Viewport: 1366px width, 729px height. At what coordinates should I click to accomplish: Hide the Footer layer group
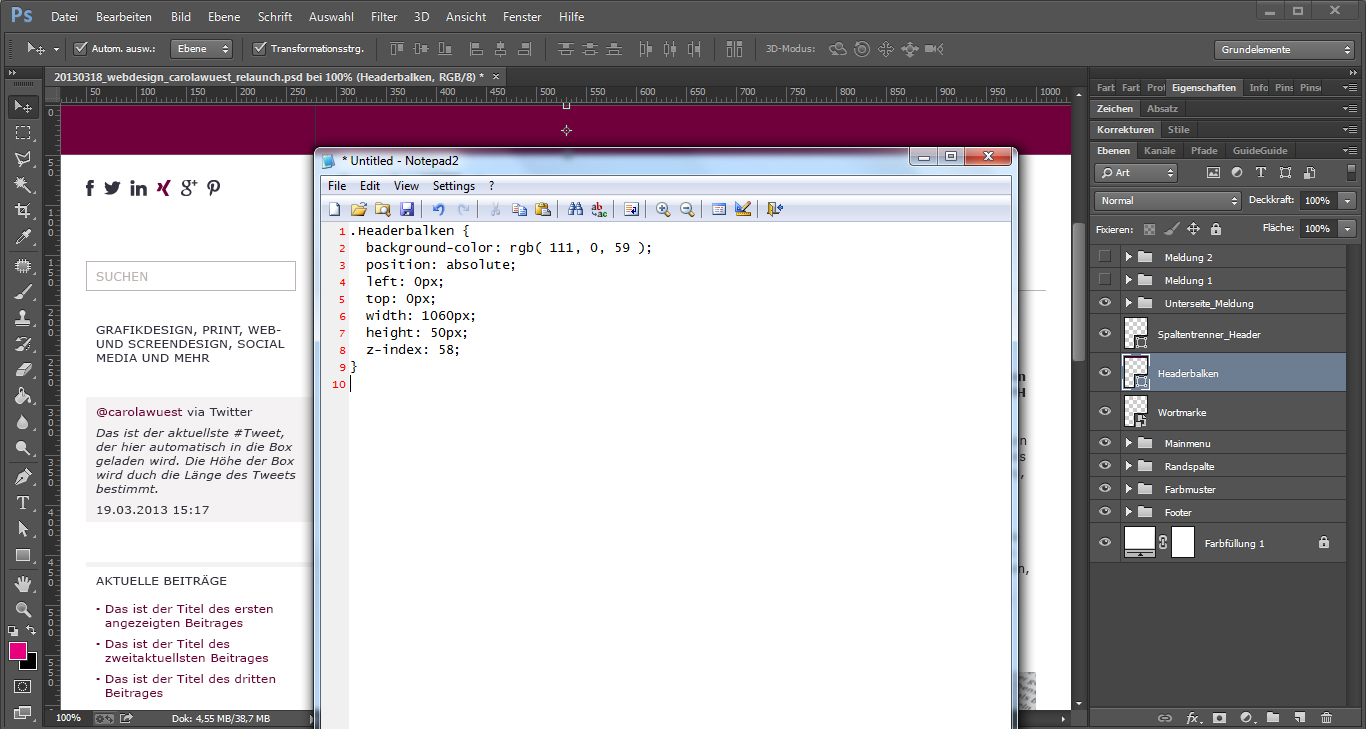point(1104,512)
